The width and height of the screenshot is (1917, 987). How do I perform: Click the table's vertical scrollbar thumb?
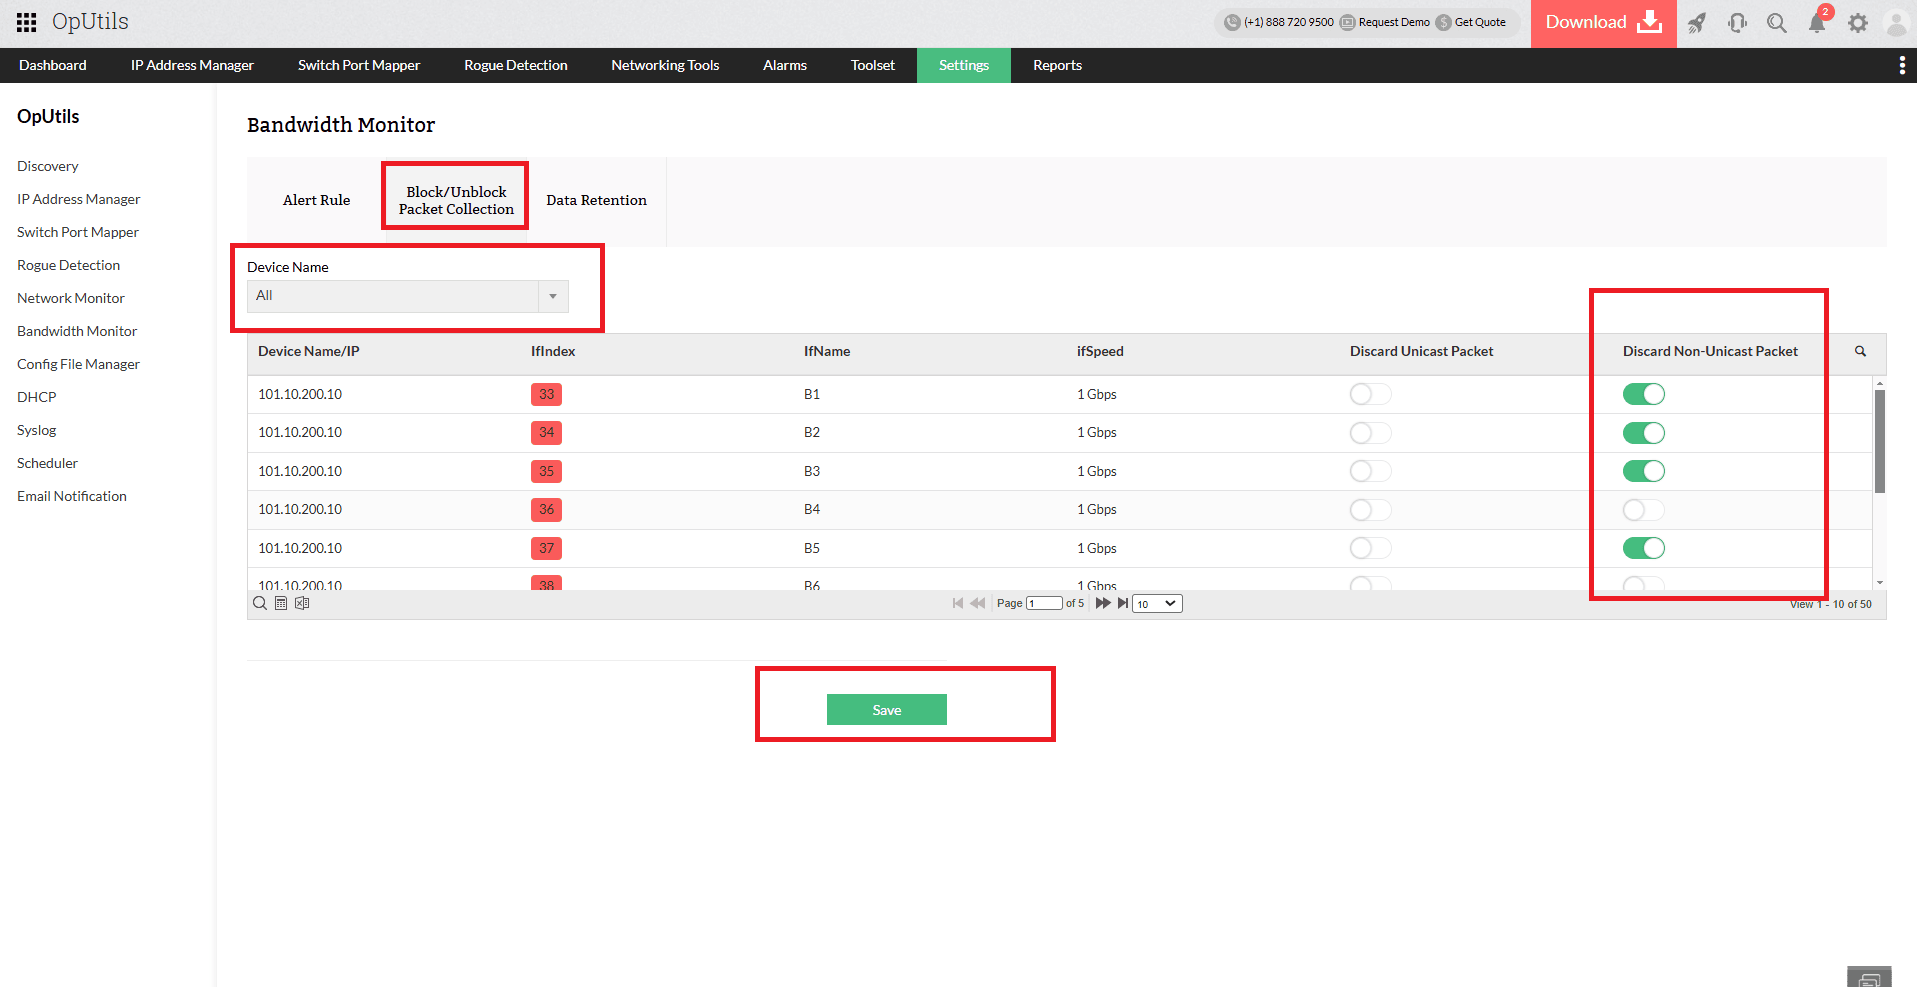tap(1879, 440)
